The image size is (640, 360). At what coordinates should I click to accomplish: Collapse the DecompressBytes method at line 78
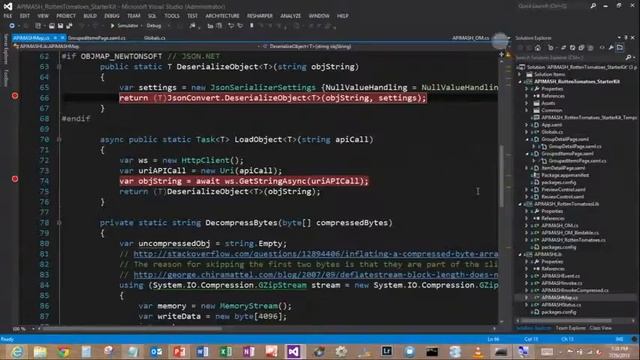59,223
